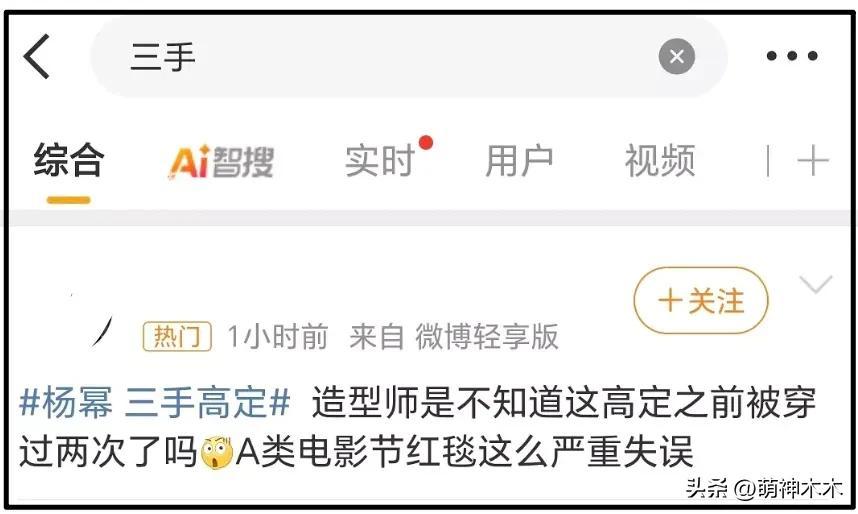The height and width of the screenshot is (514, 858).
Task: Open the 视频 tab
Action: click(x=659, y=161)
